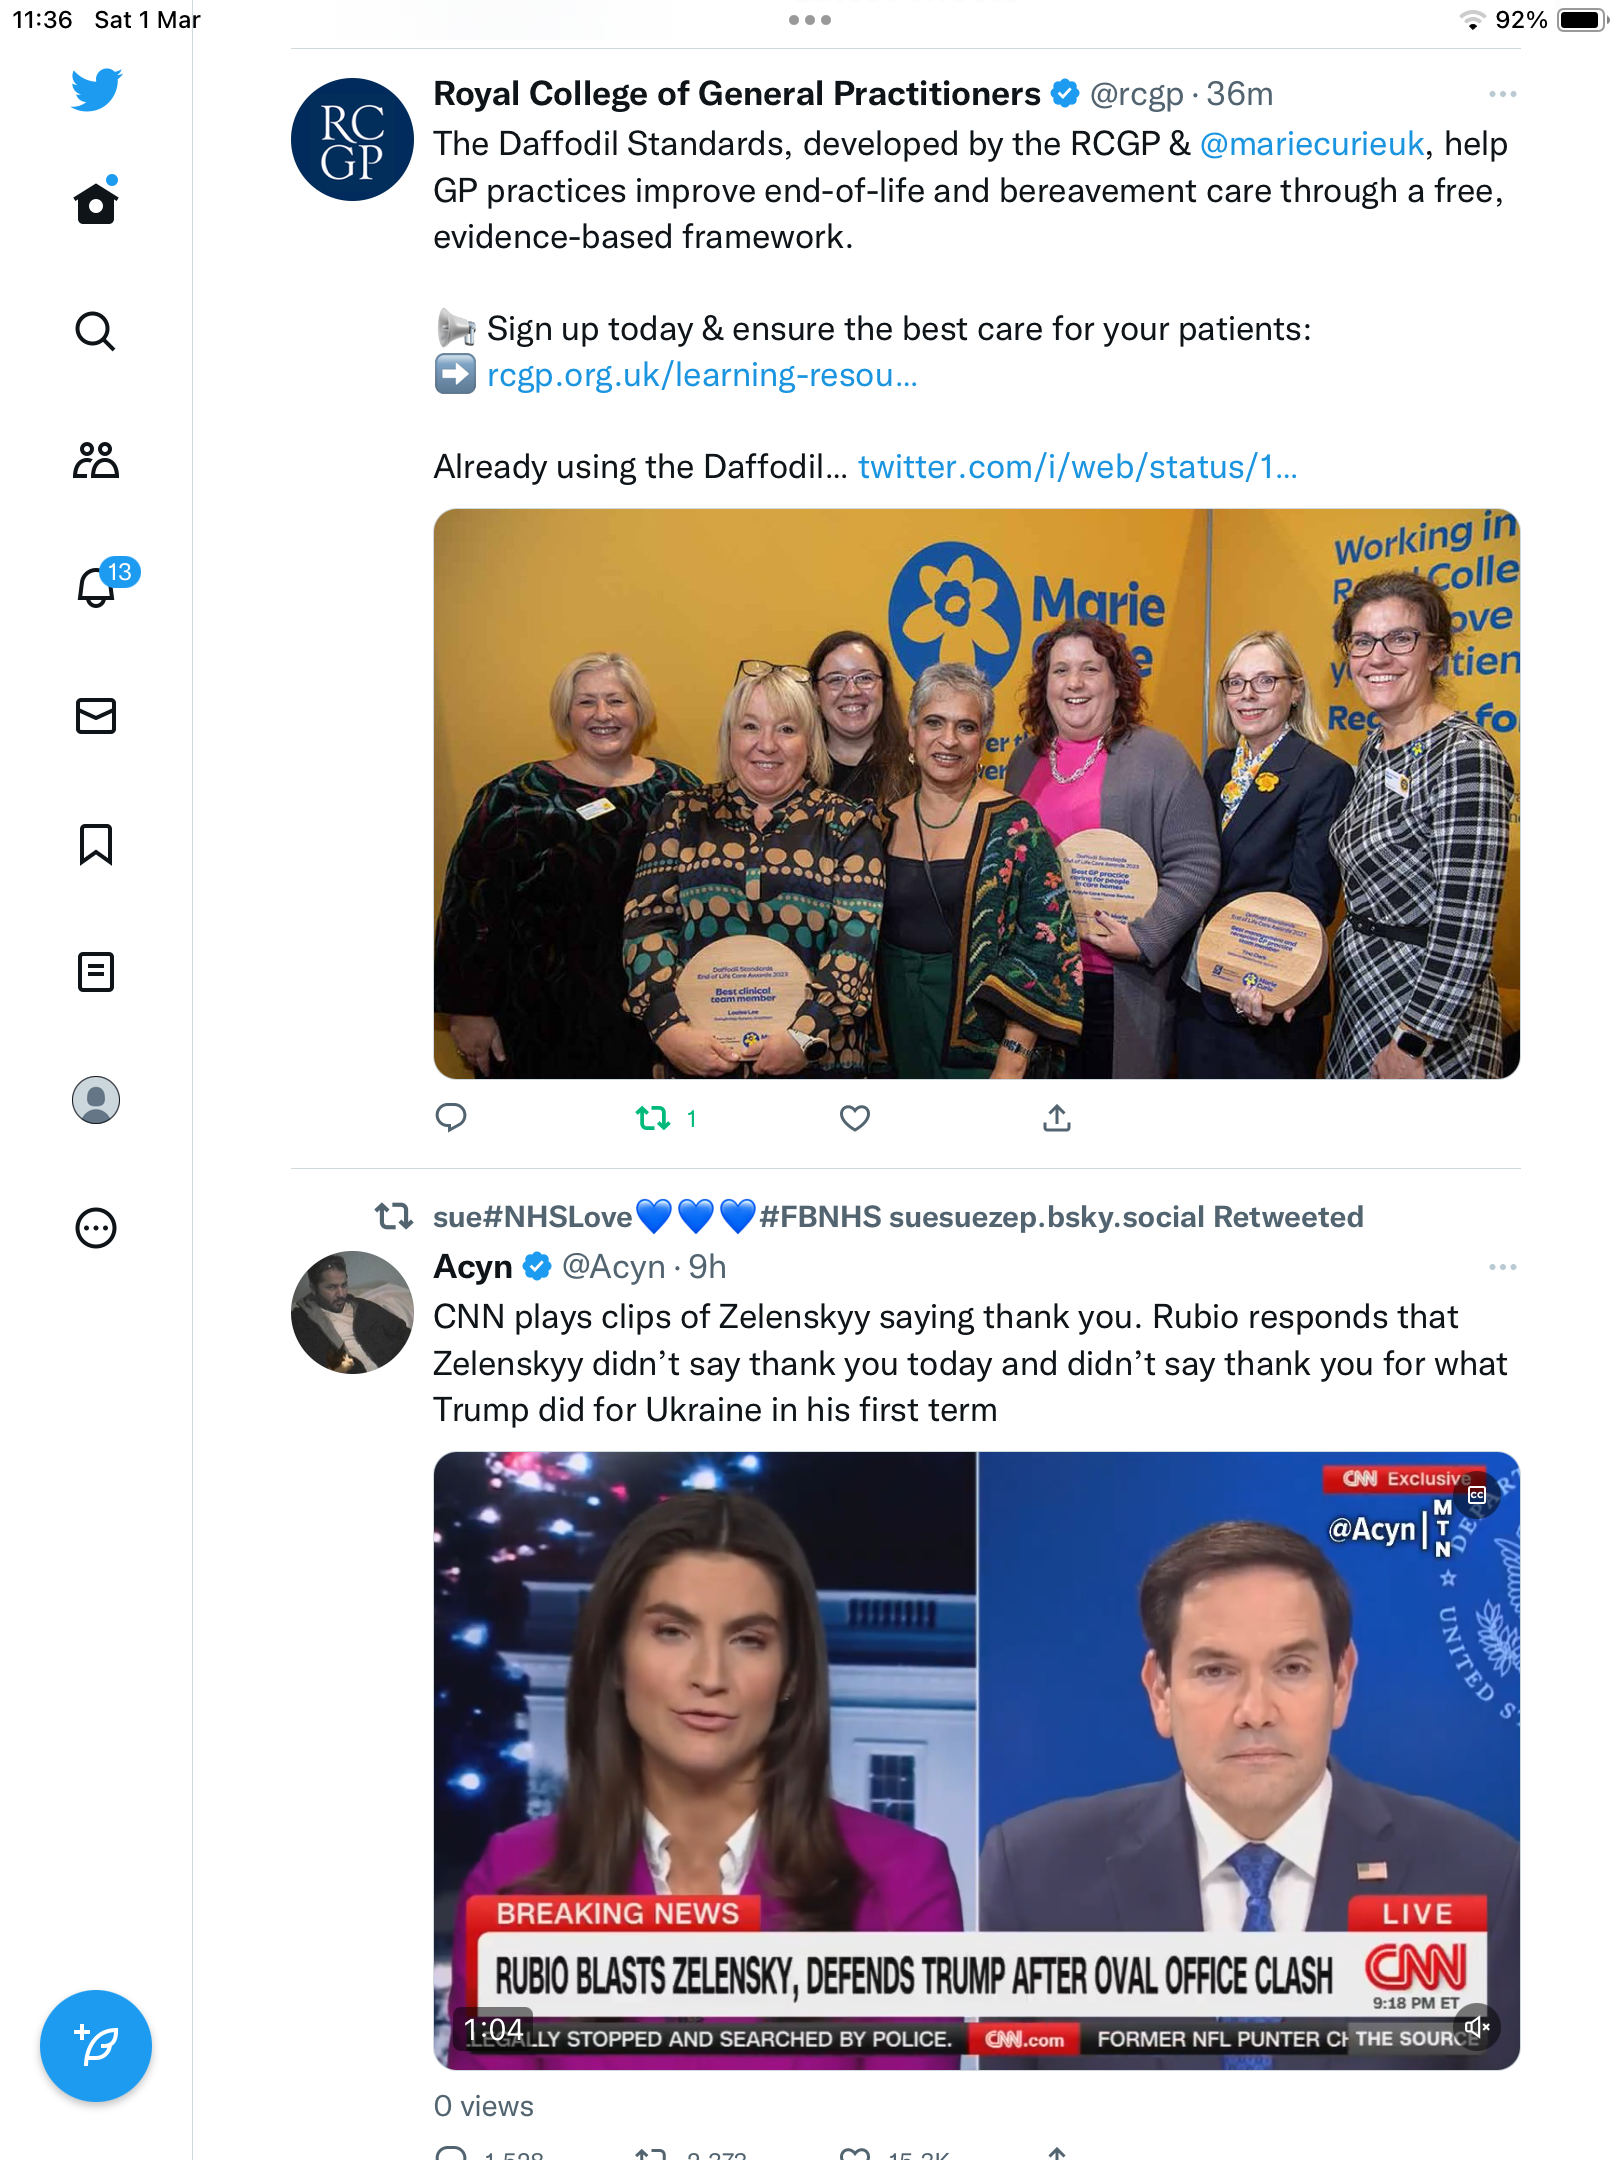The height and width of the screenshot is (2160, 1620).
Task: Expand the More circle menu in sidebar
Action: pos(96,1228)
